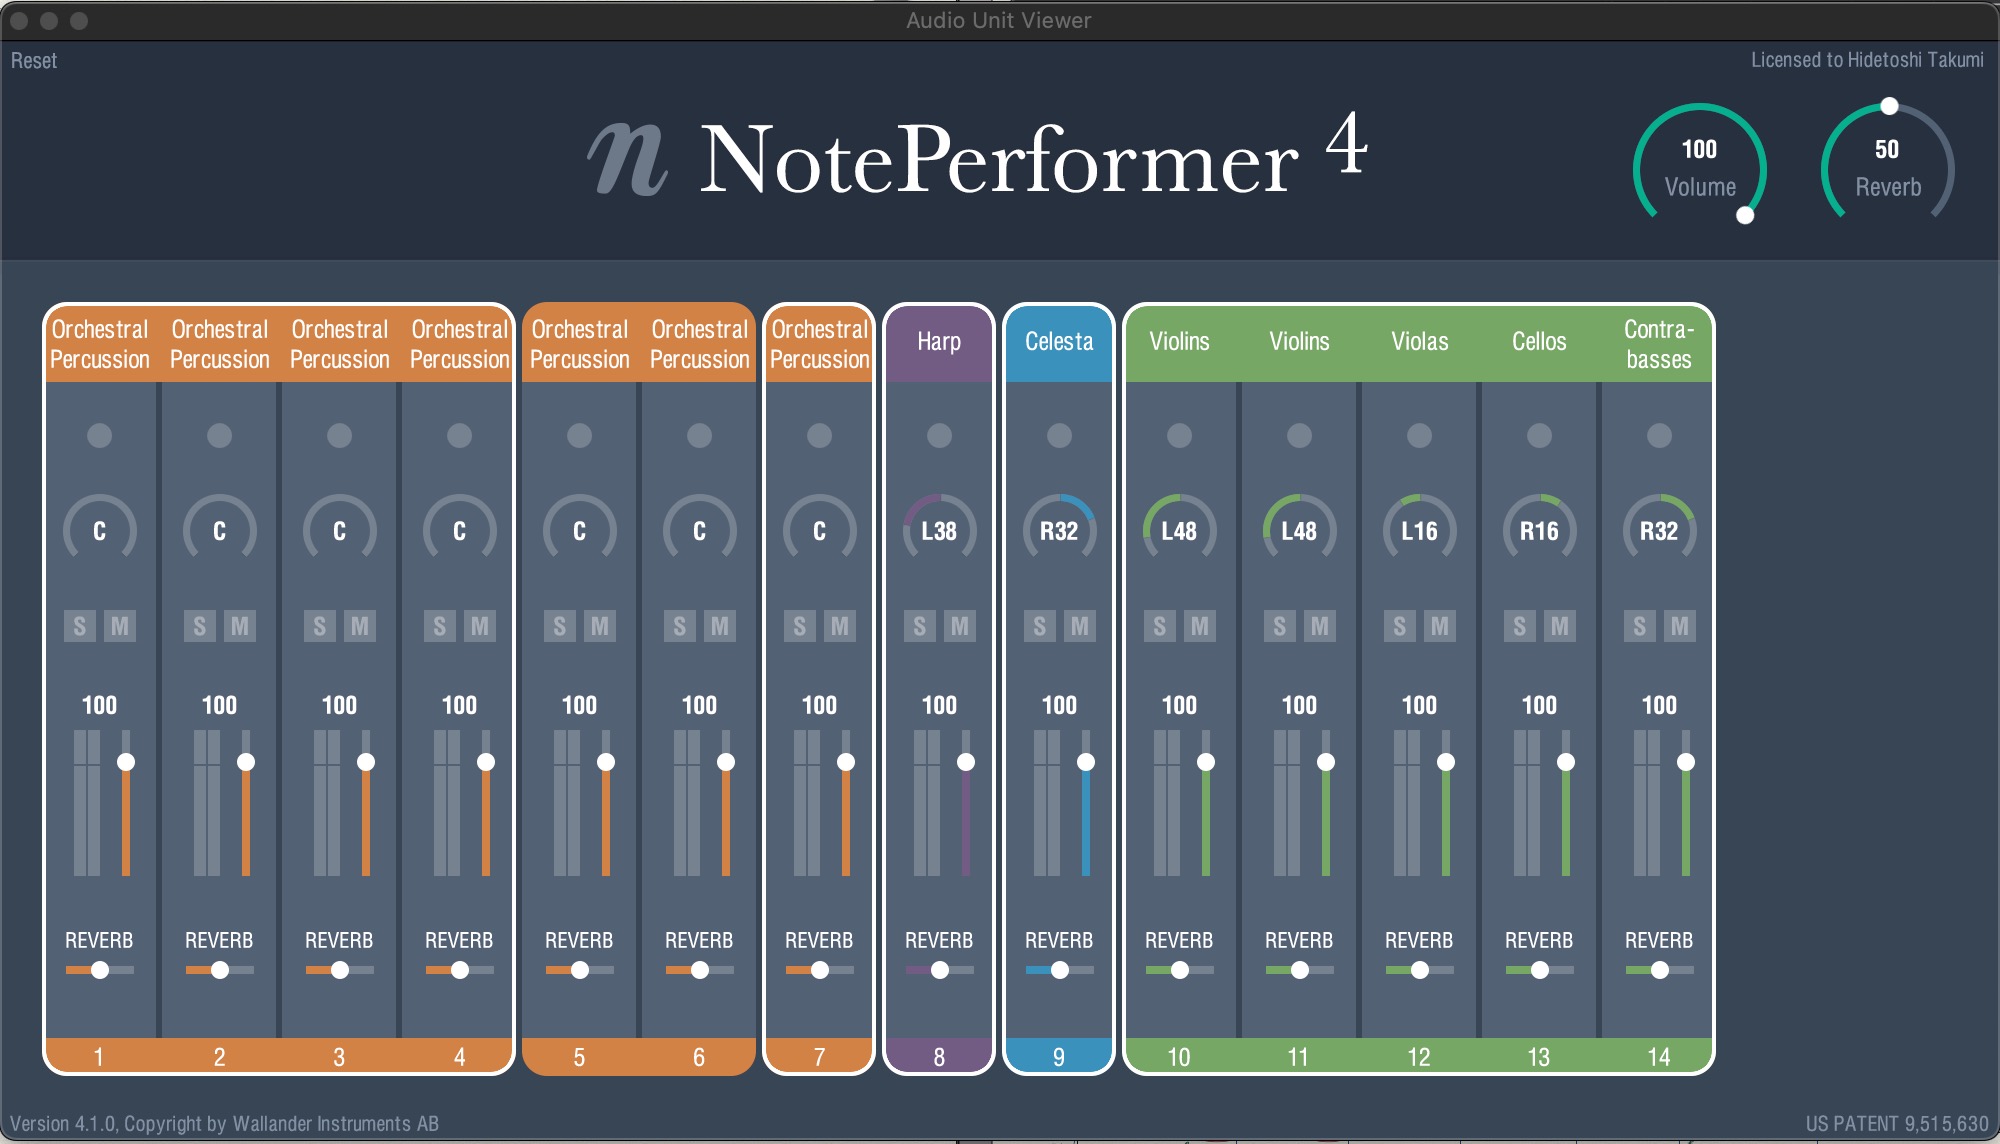Screen dimensions: 2000x1144
Task: Solo channel 6 Orchestral Percussion
Action: pyautogui.click(x=680, y=626)
